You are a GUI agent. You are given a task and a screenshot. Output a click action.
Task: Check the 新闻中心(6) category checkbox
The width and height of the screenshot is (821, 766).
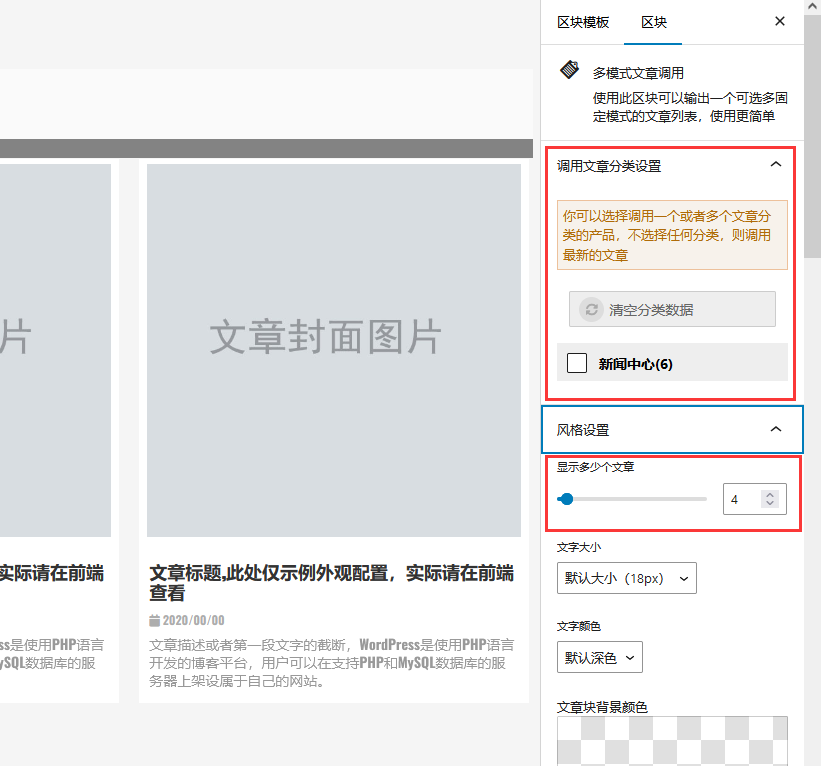click(577, 363)
